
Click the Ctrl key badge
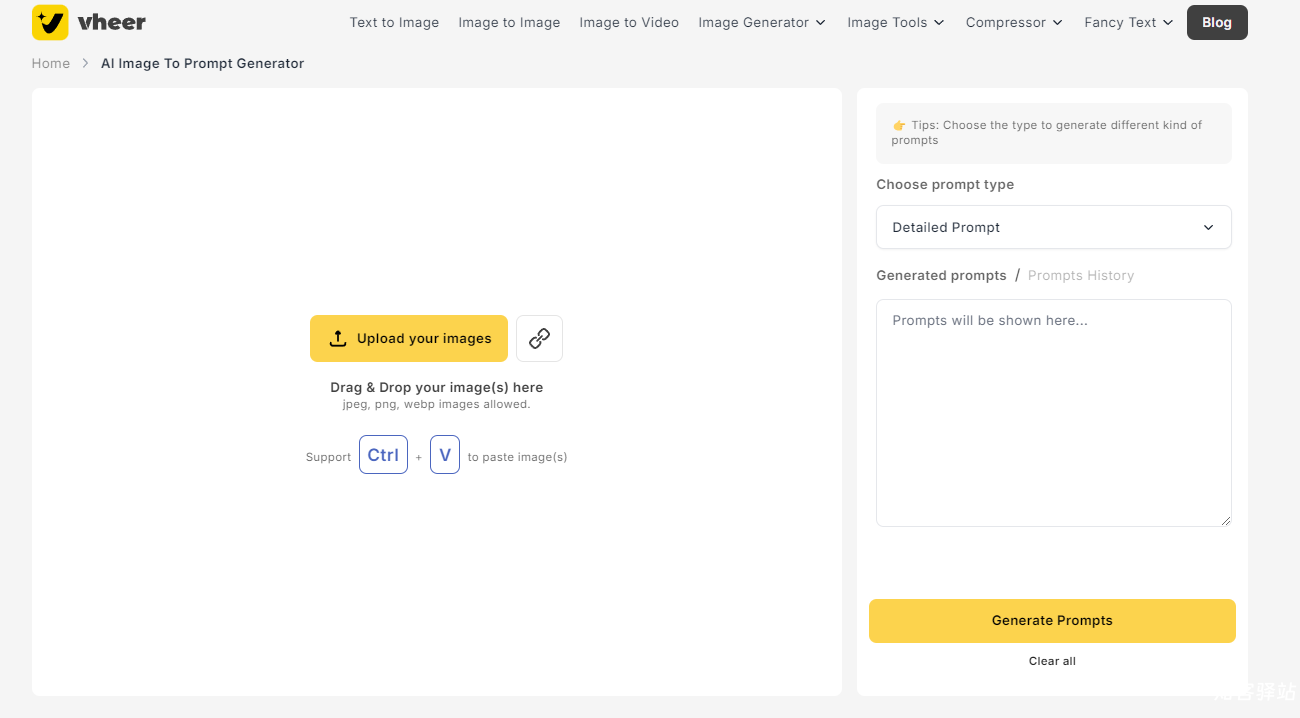point(383,455)
